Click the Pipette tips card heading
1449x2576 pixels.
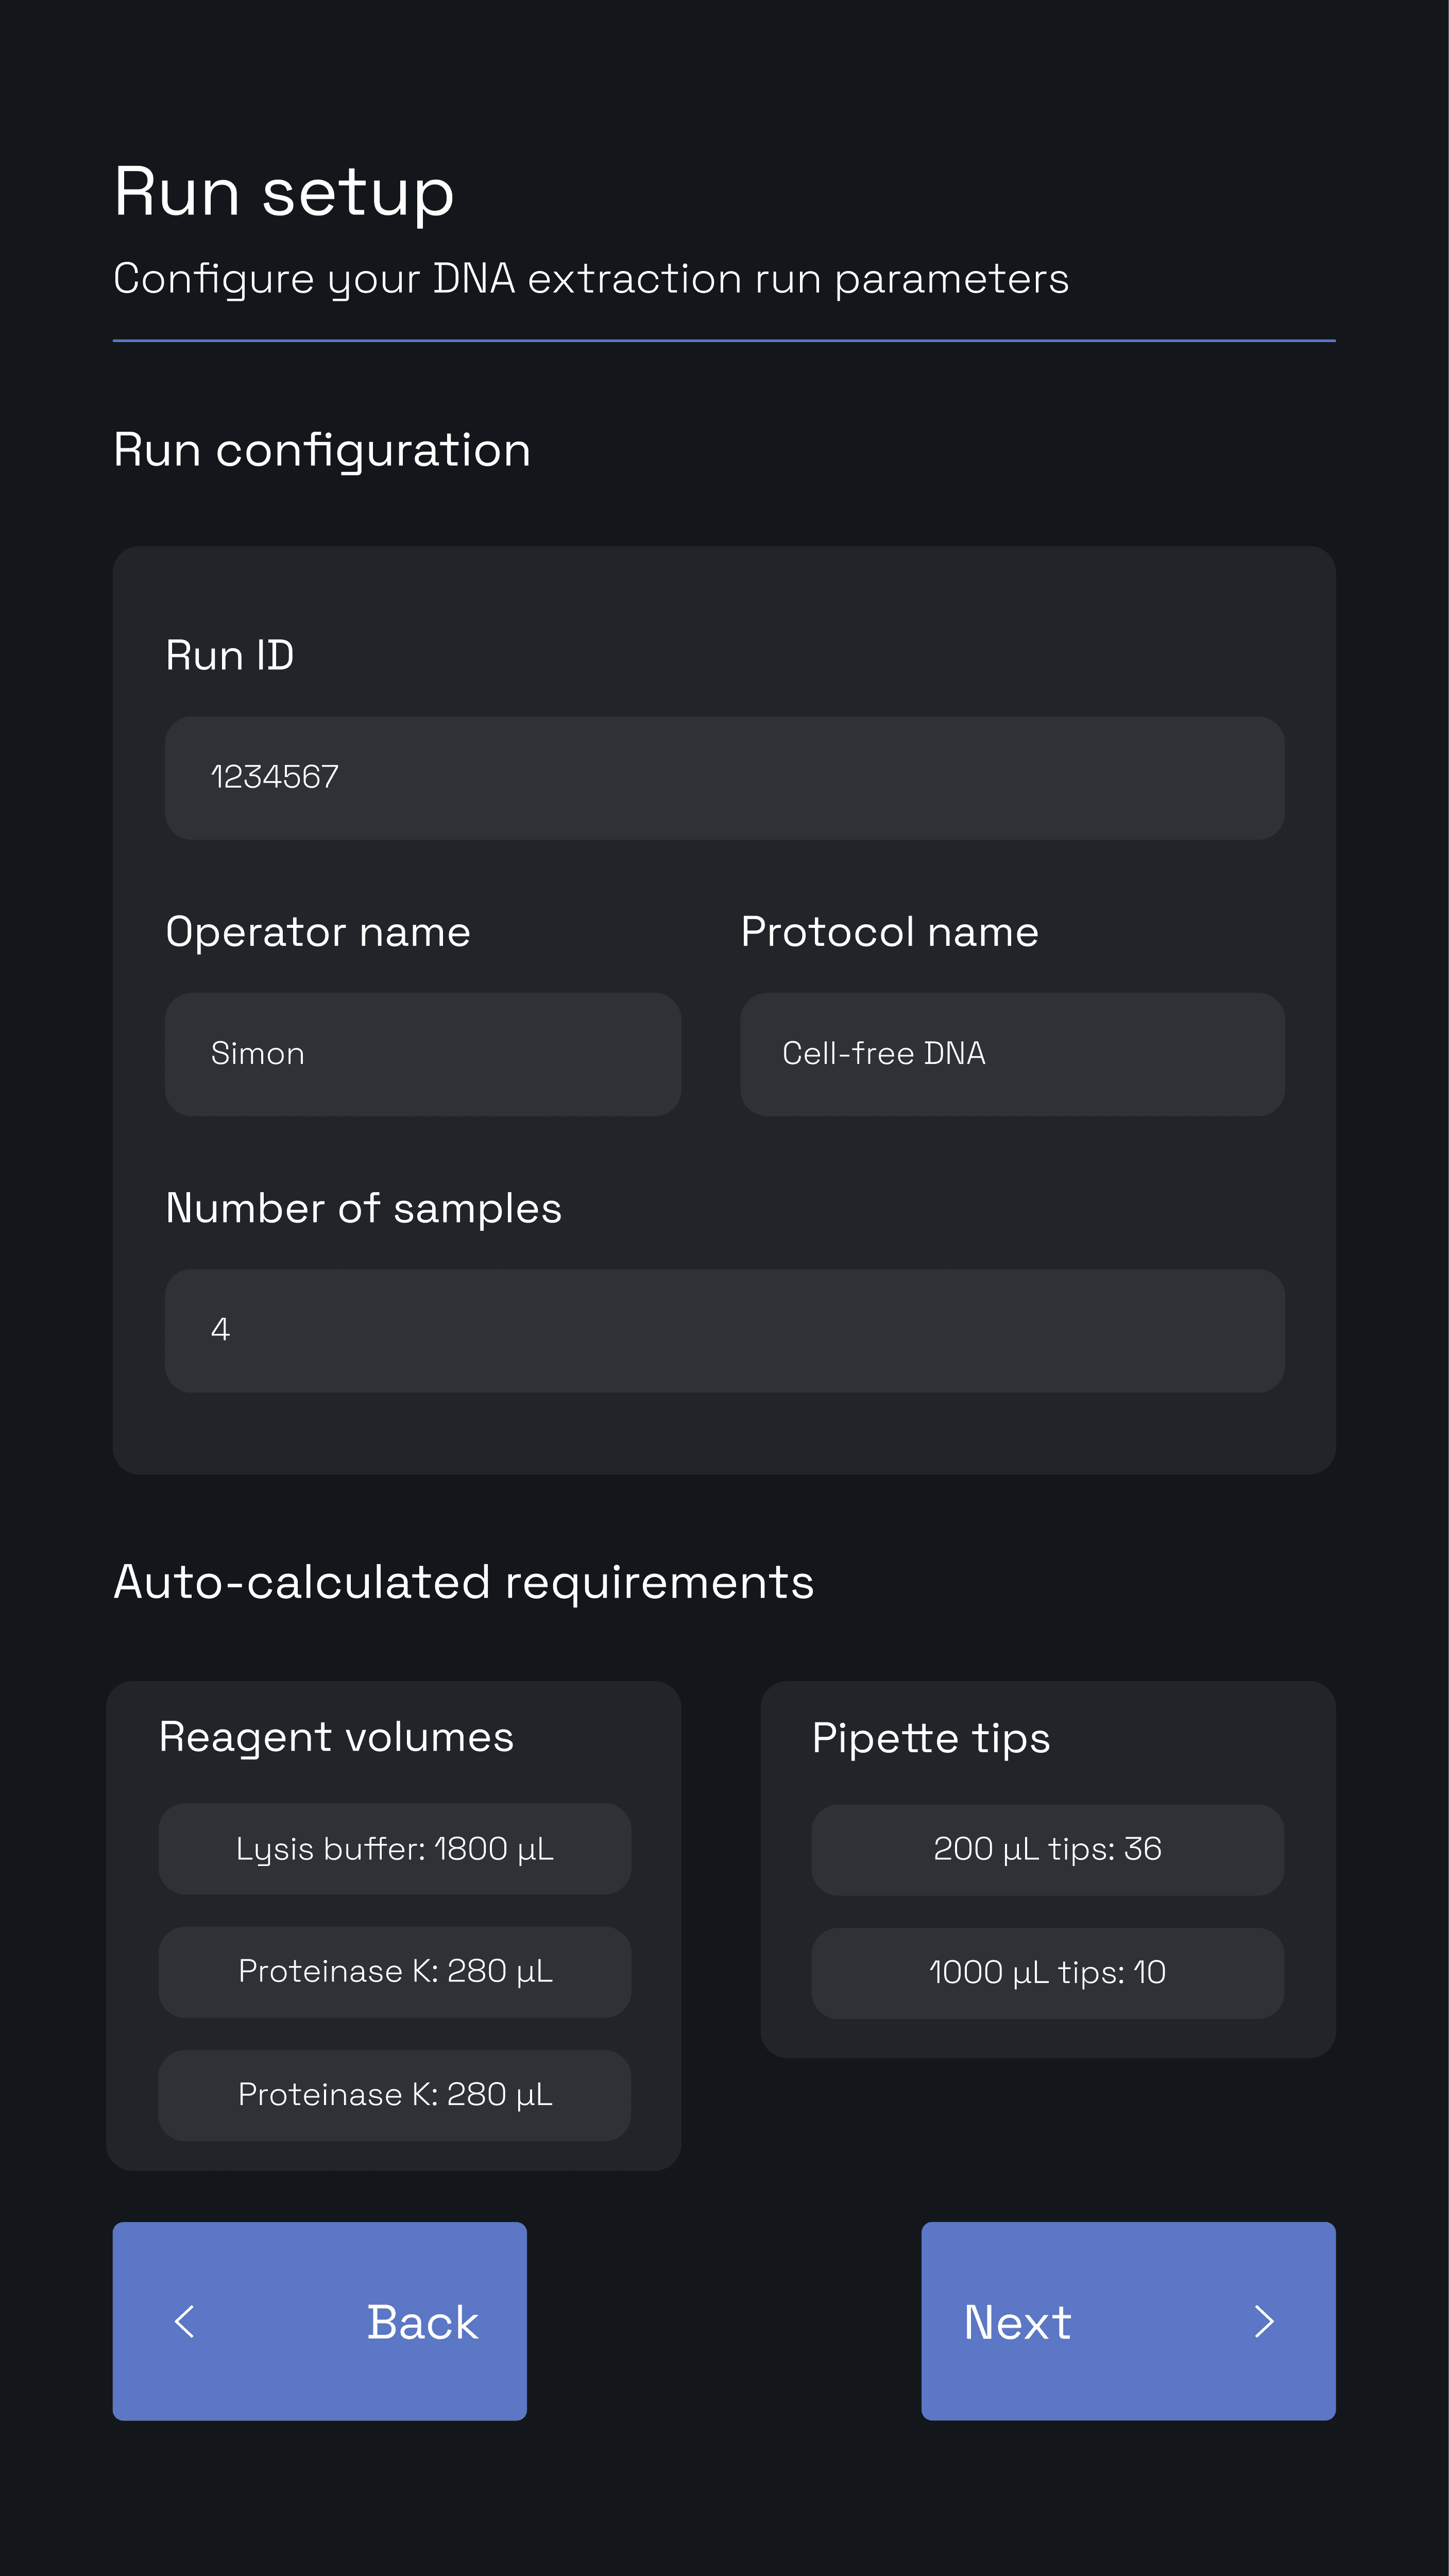[930, 1738]
